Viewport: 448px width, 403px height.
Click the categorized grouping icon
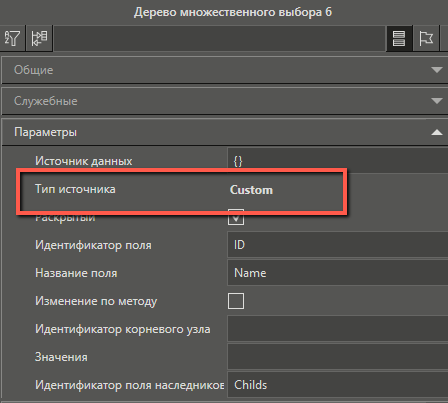pos(39,38)
